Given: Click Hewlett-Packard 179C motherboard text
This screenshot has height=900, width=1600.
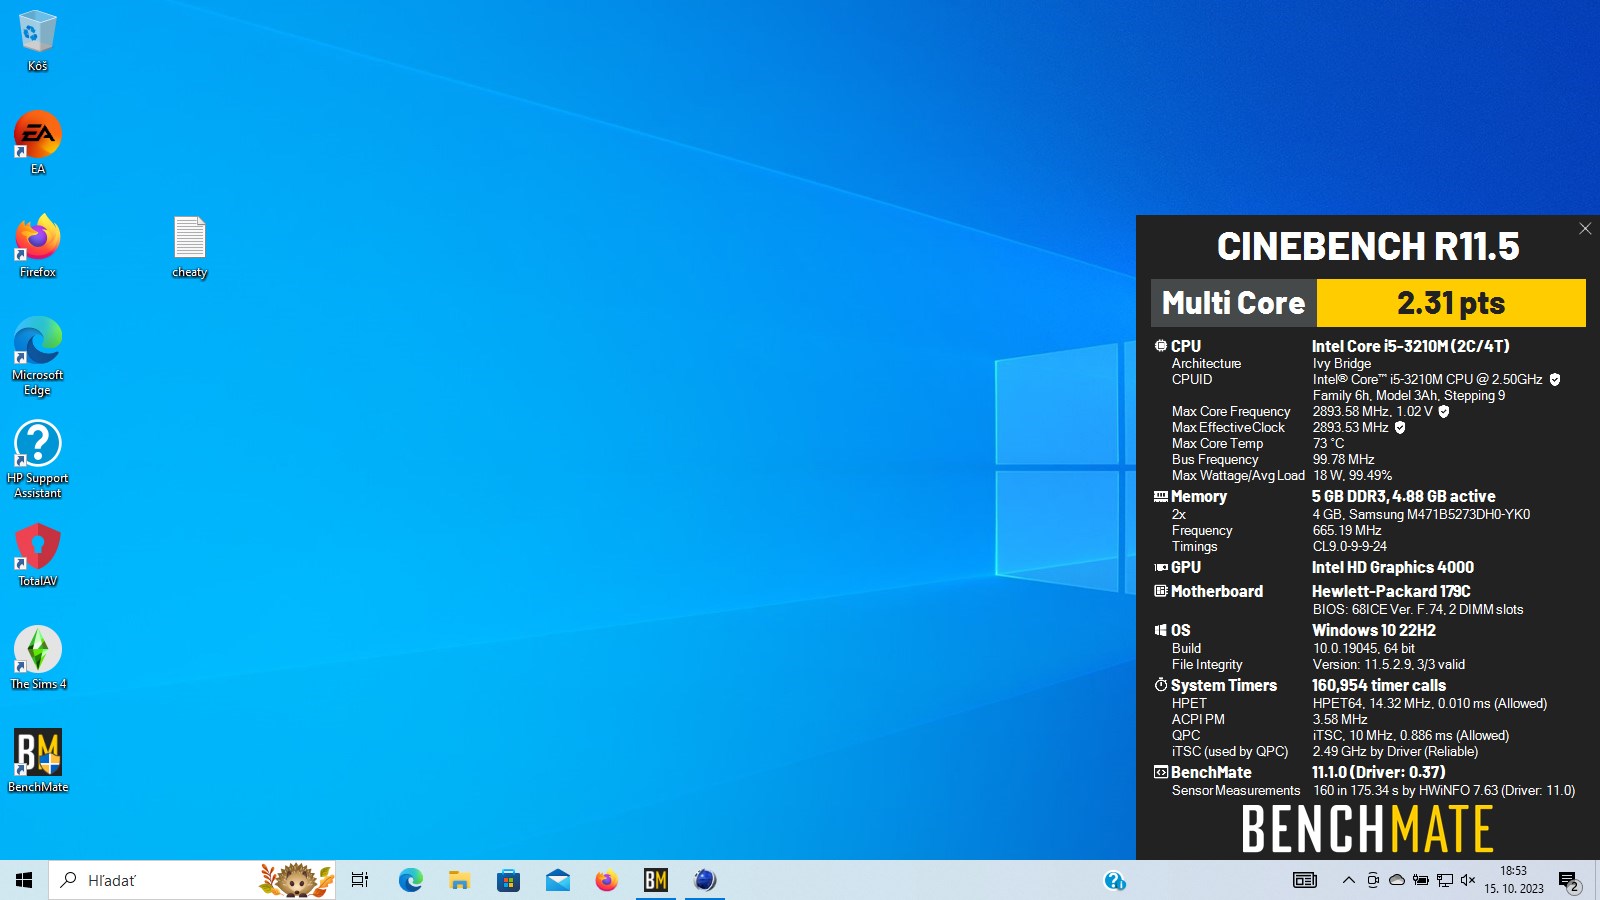Looking at the screenshot, I should [x=1391, y=591].
